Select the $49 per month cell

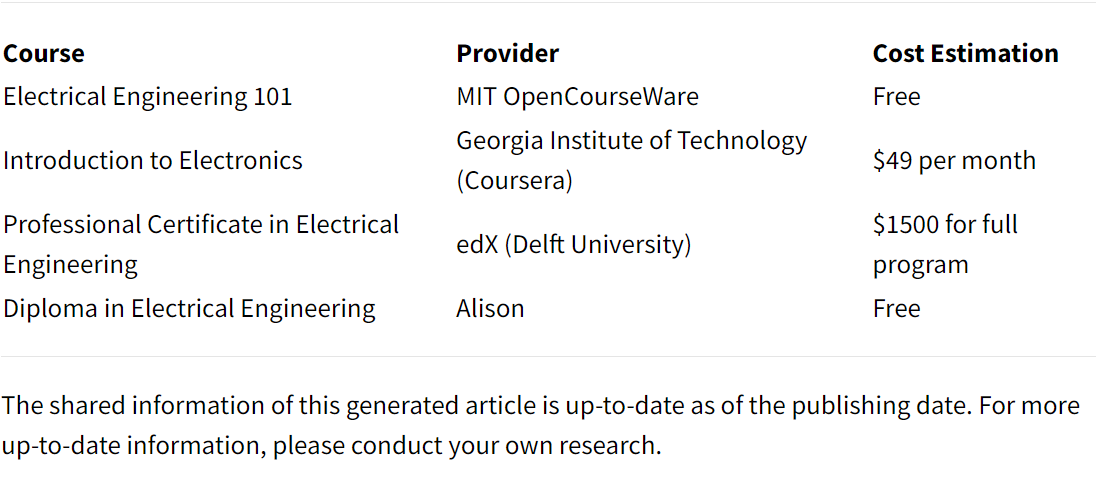click(x=954, y=160)
